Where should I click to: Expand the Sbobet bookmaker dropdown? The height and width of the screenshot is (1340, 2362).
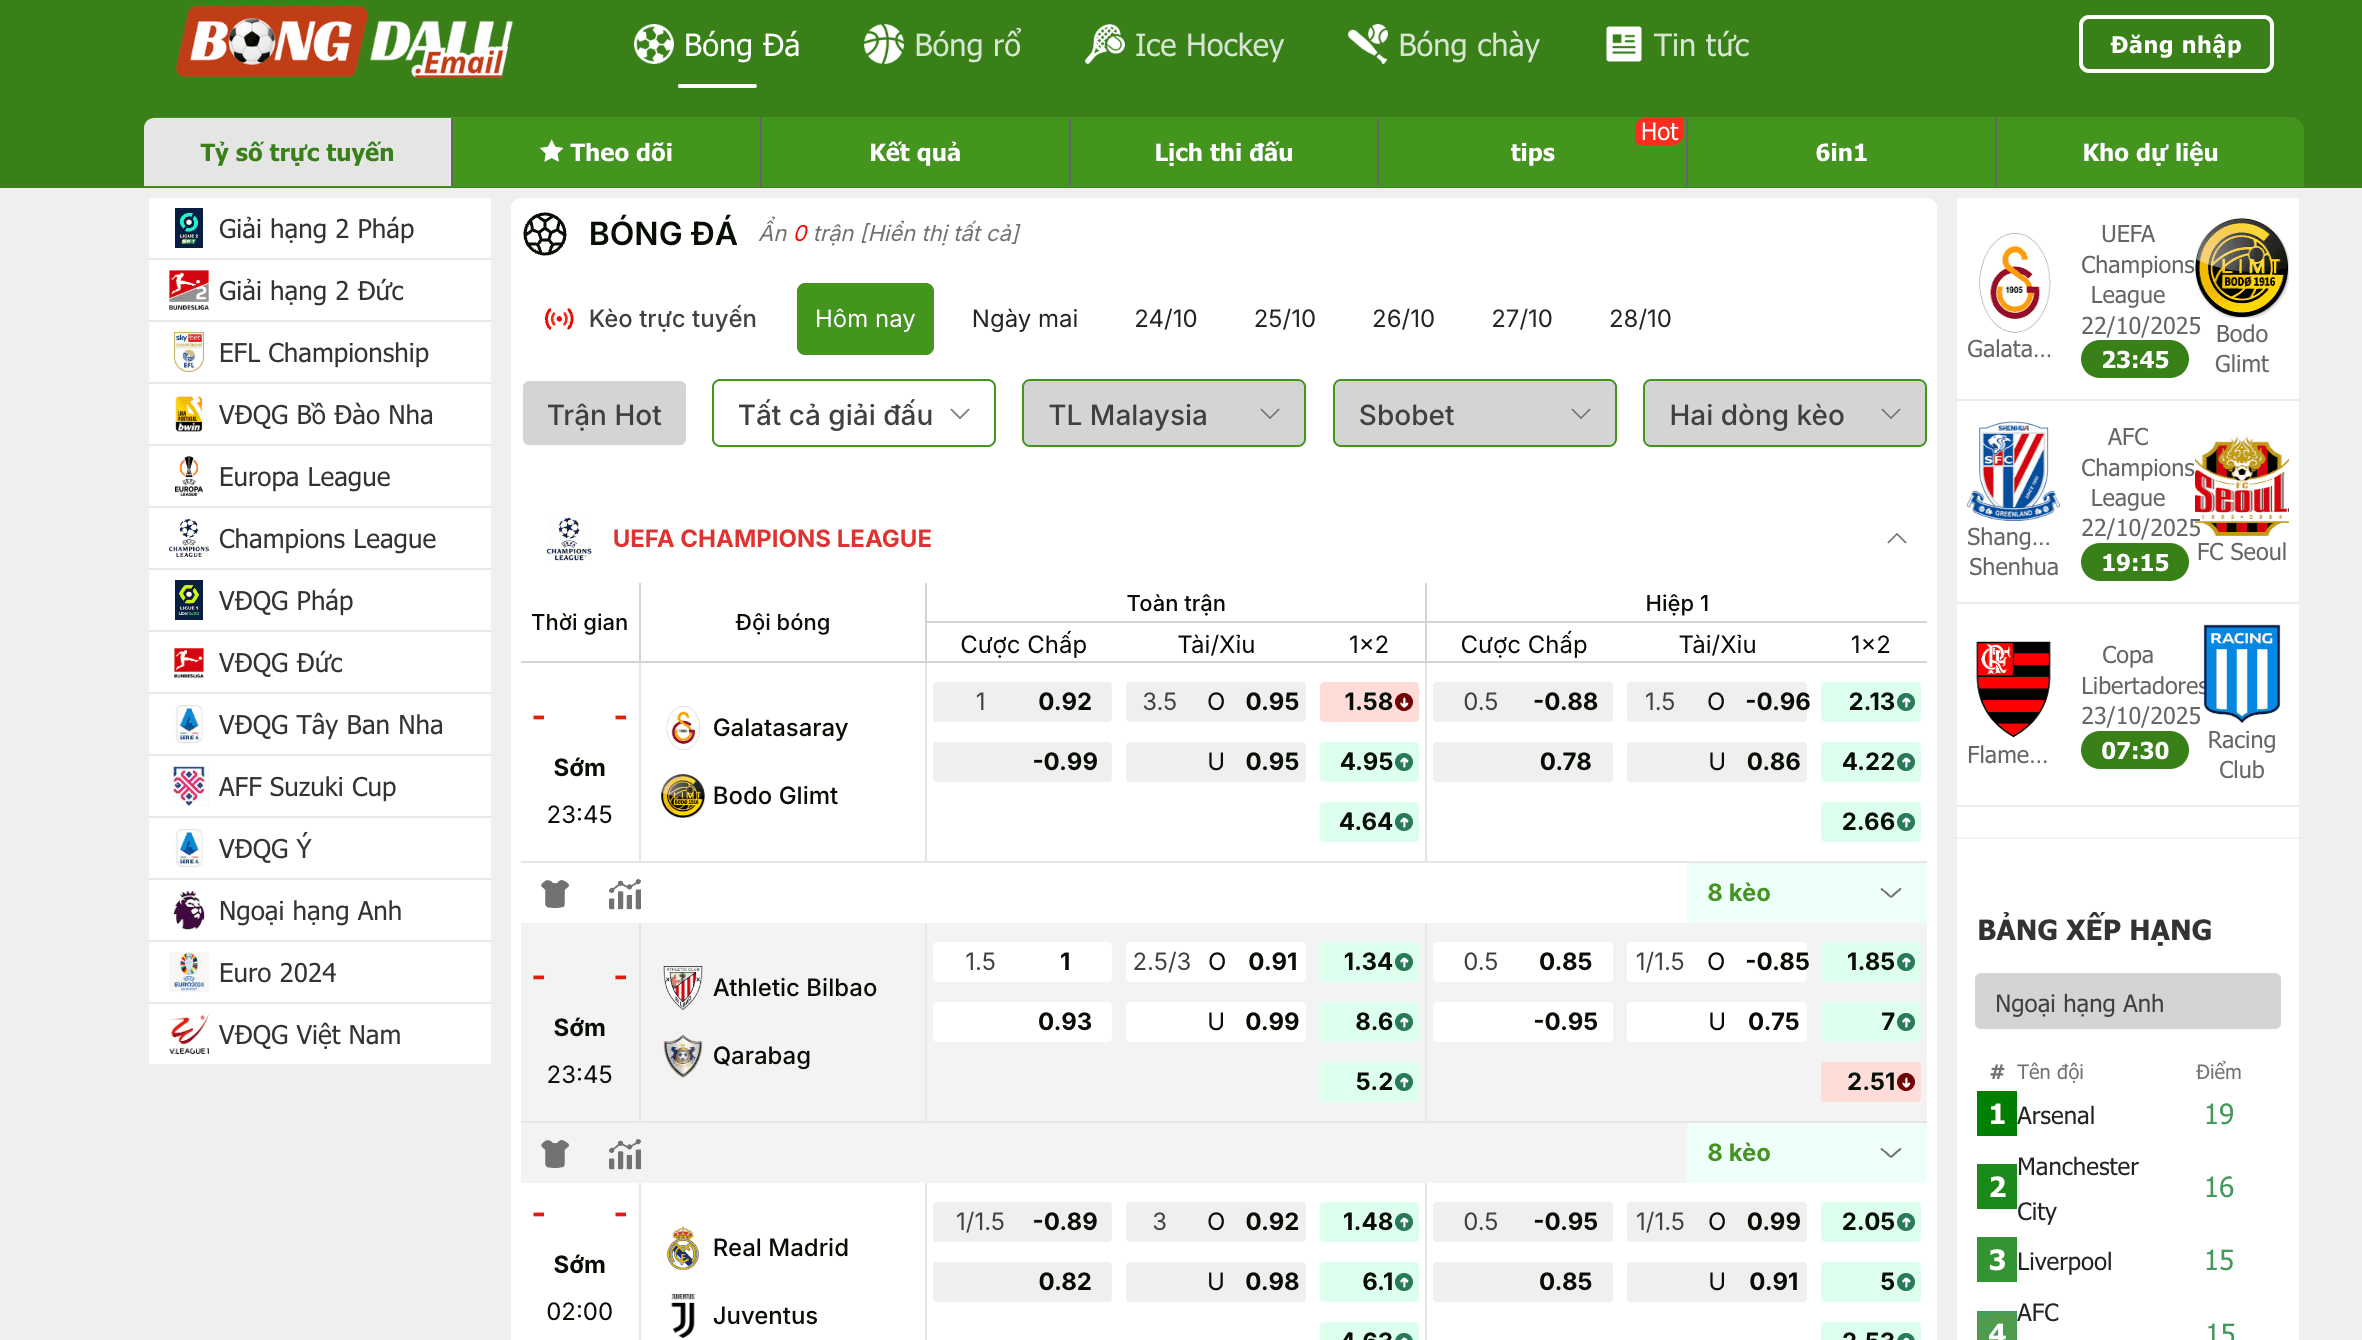[x=1473, y=413]
